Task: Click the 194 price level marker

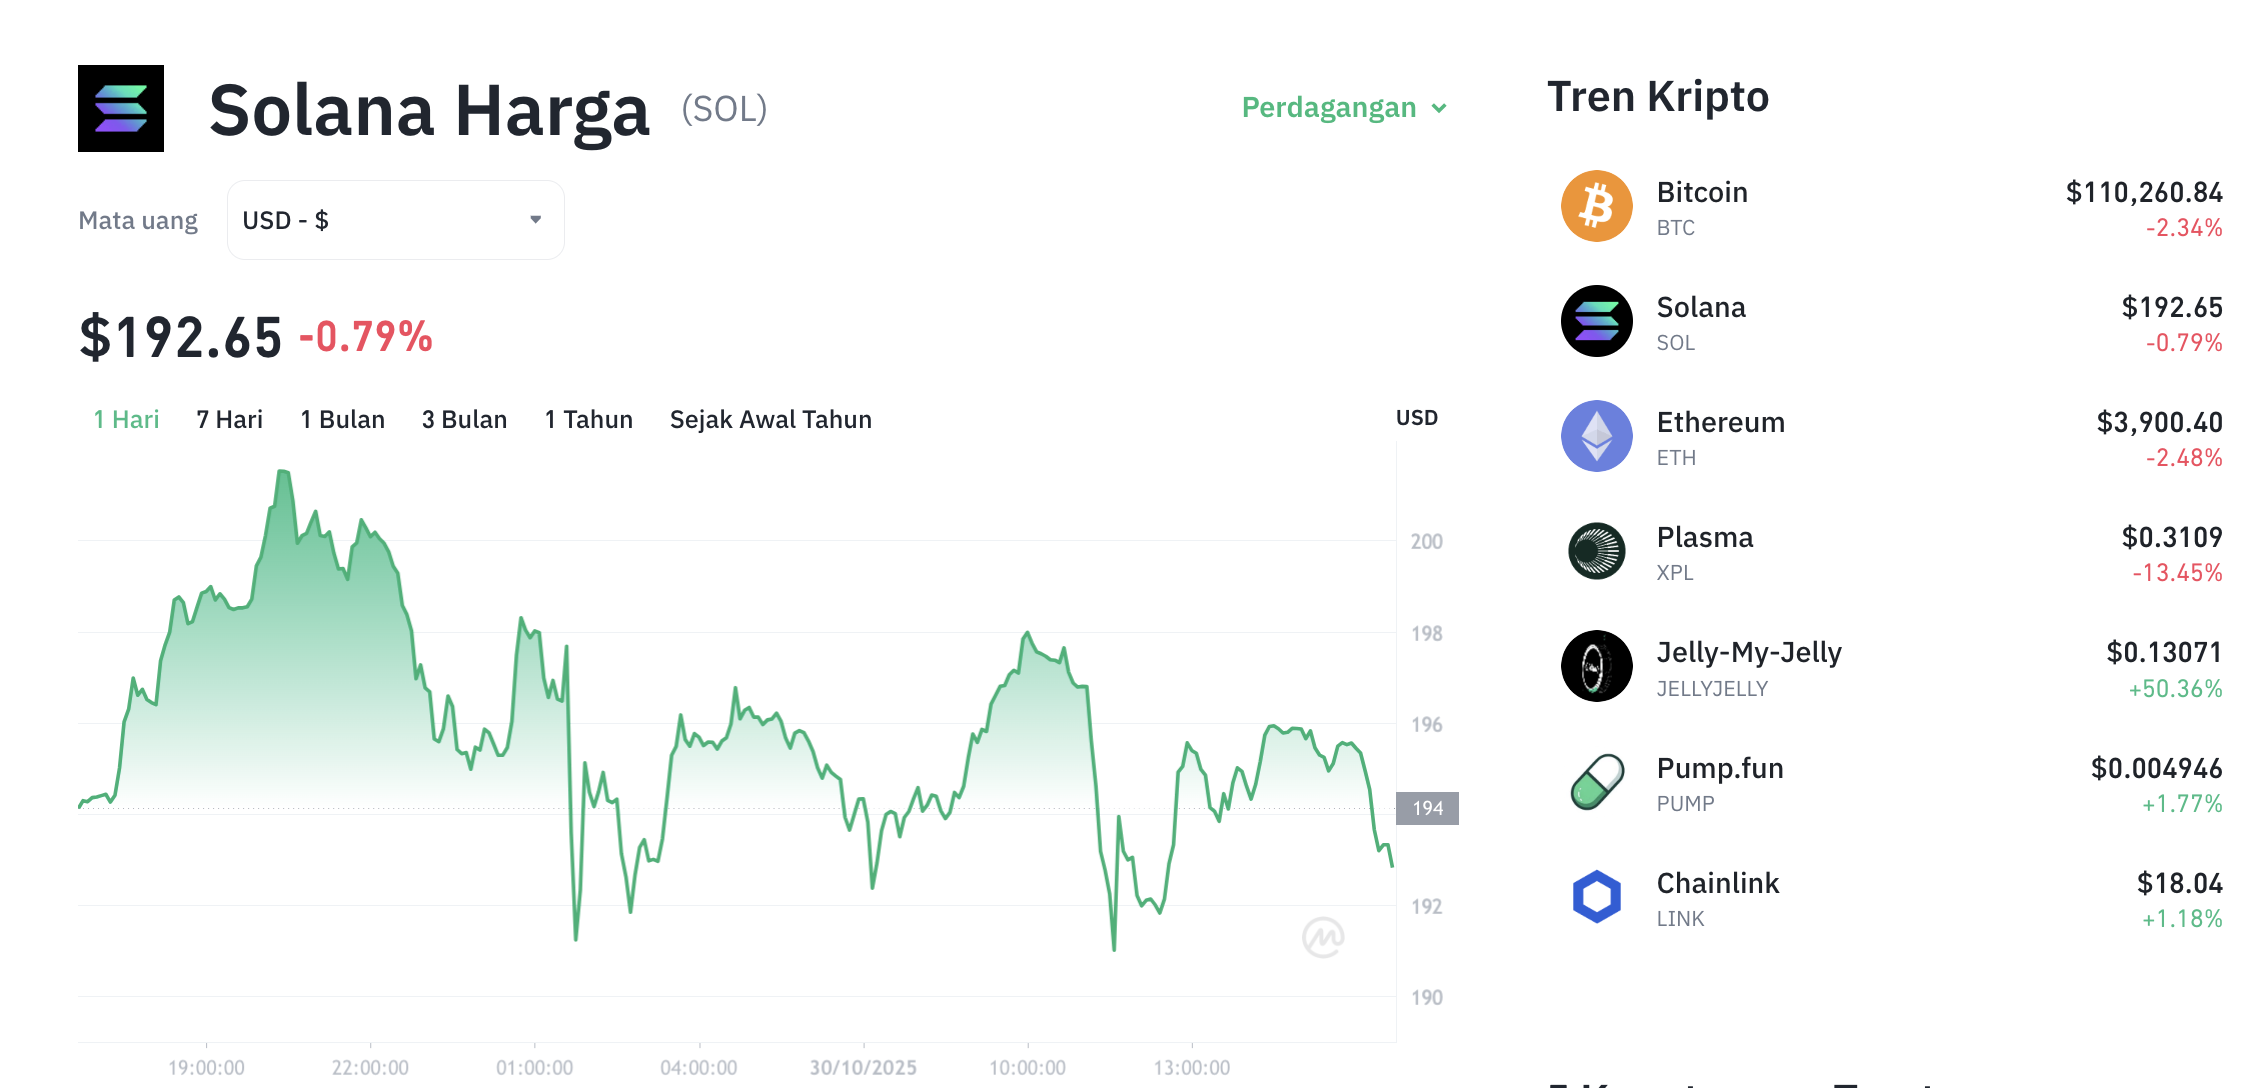Action: tap(1427, 807)
